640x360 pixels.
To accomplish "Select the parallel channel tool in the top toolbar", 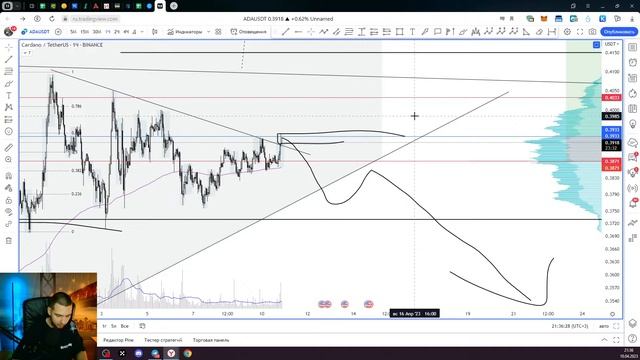I will click(x=336, y=32).
